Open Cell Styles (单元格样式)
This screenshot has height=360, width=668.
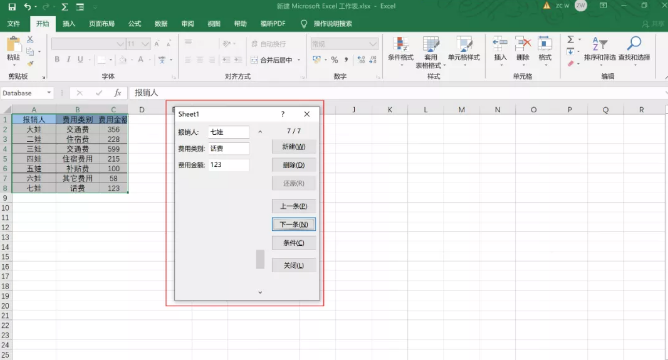(464, 53)
